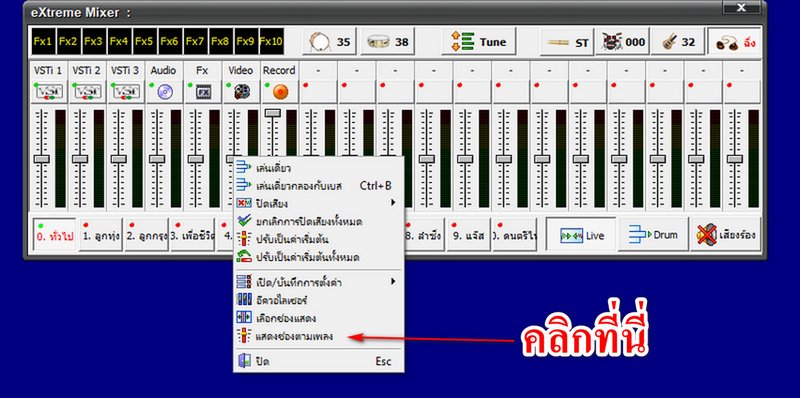This screenshot has width=800, height=398.
Task: Click the Record channel orange button
Action: point(280,92)
